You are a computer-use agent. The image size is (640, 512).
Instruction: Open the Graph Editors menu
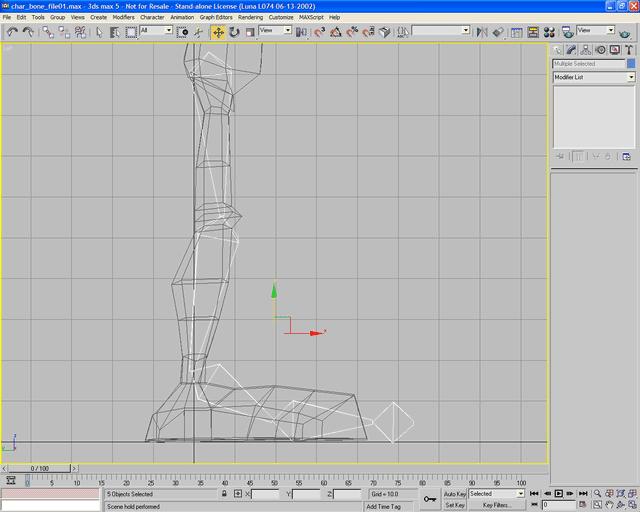(x=215, y=17)
